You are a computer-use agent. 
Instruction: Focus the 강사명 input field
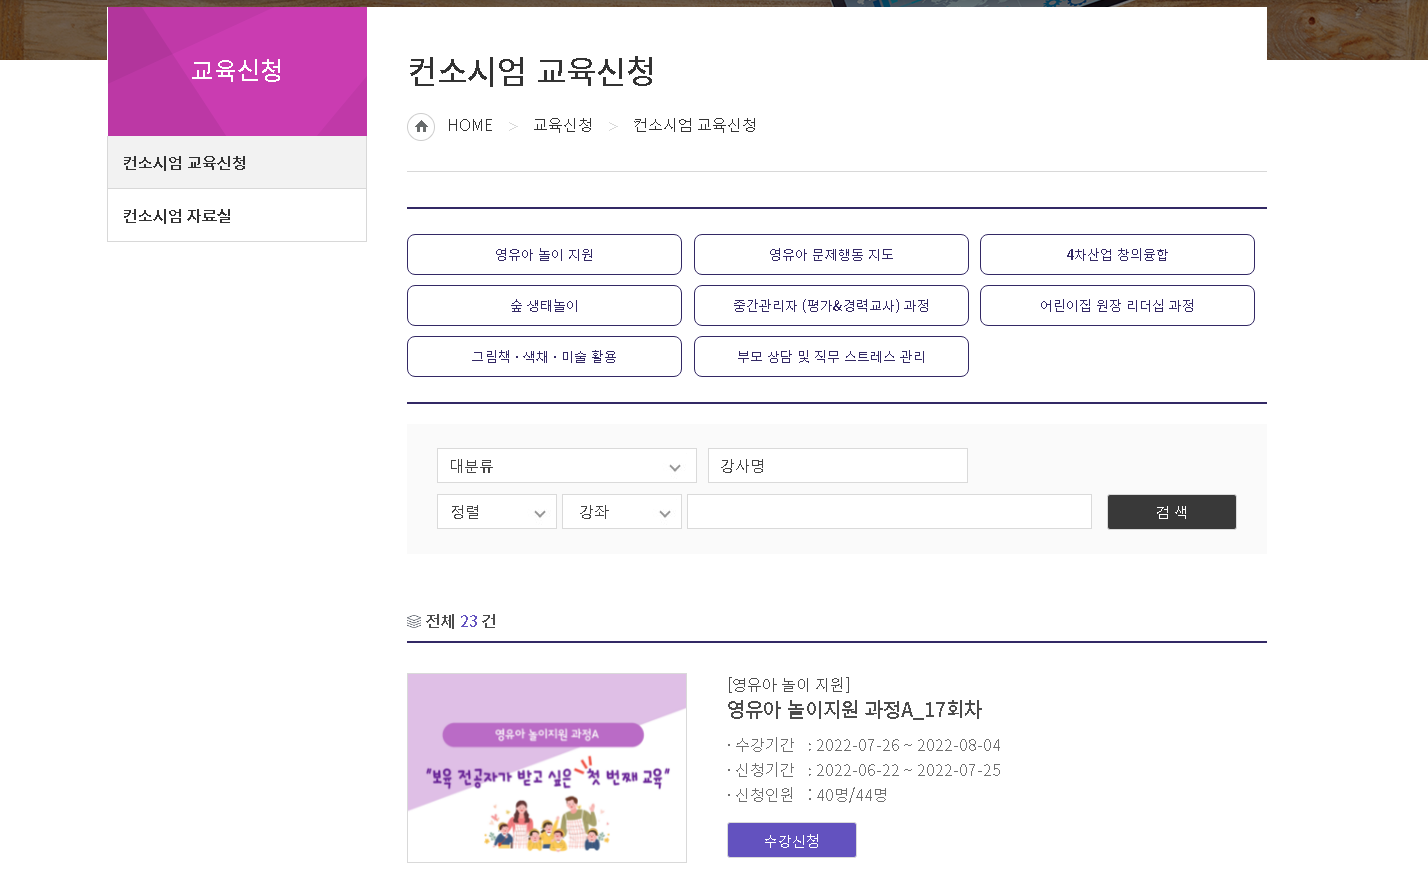838,466
